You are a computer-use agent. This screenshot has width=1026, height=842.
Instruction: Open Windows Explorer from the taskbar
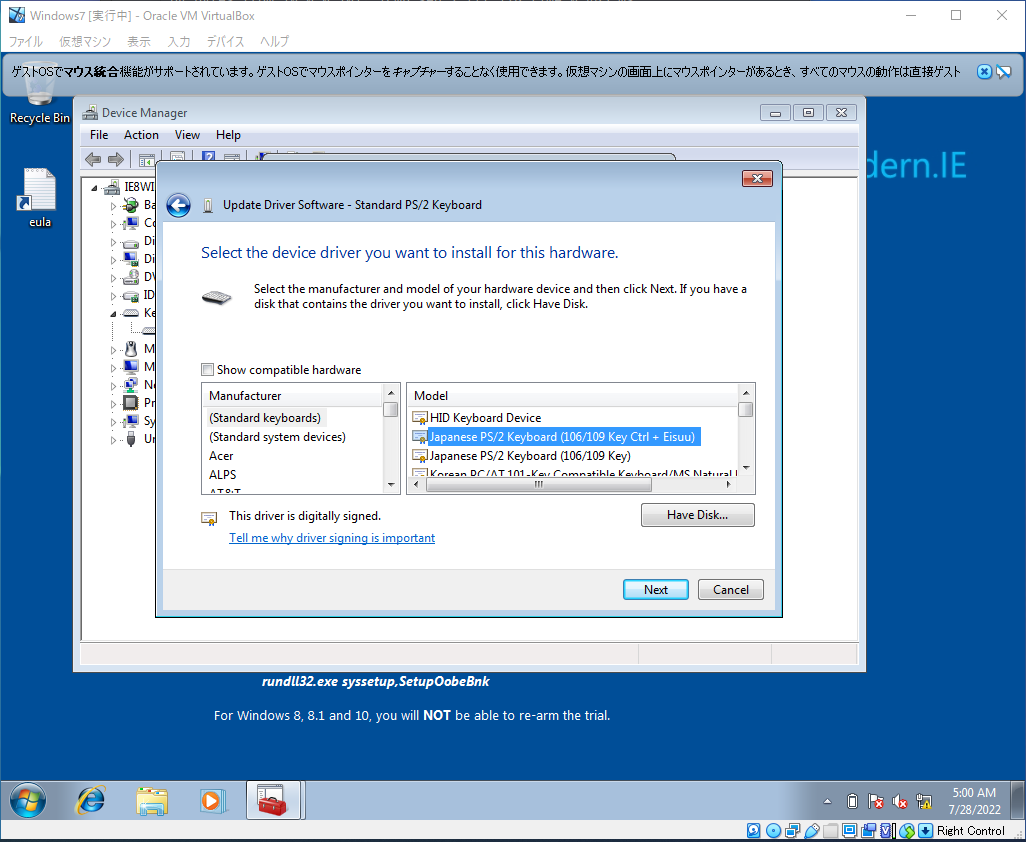(x=152, y=800)
